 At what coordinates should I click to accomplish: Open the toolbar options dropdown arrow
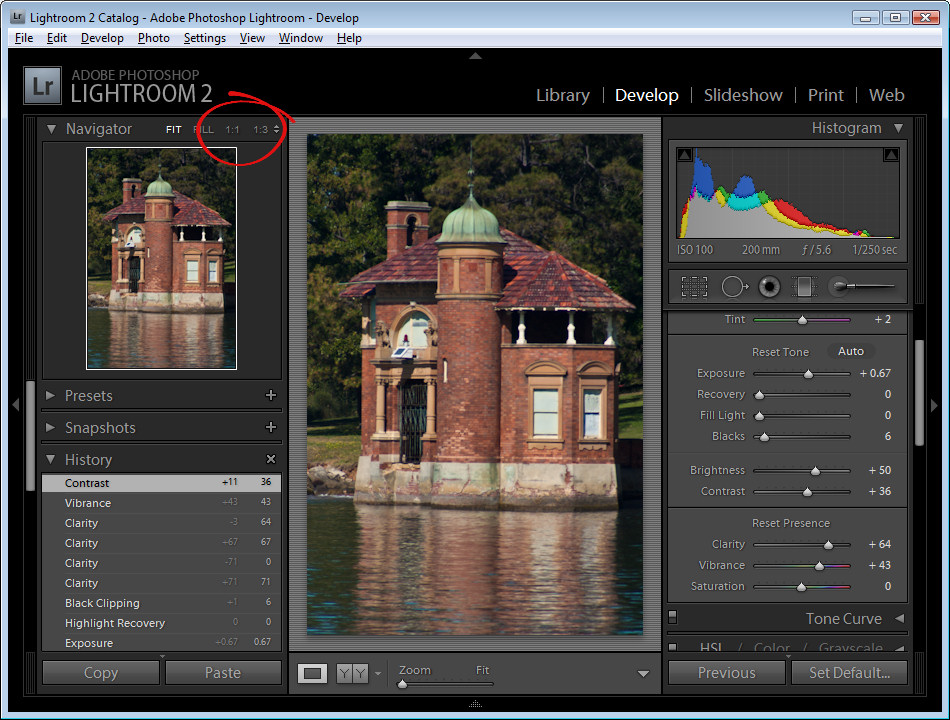point(643,673)
